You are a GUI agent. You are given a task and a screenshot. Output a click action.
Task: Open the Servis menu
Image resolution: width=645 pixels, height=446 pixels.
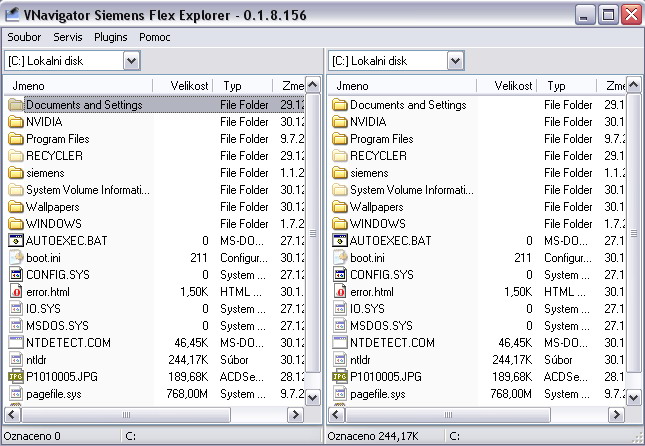(68, 37)
